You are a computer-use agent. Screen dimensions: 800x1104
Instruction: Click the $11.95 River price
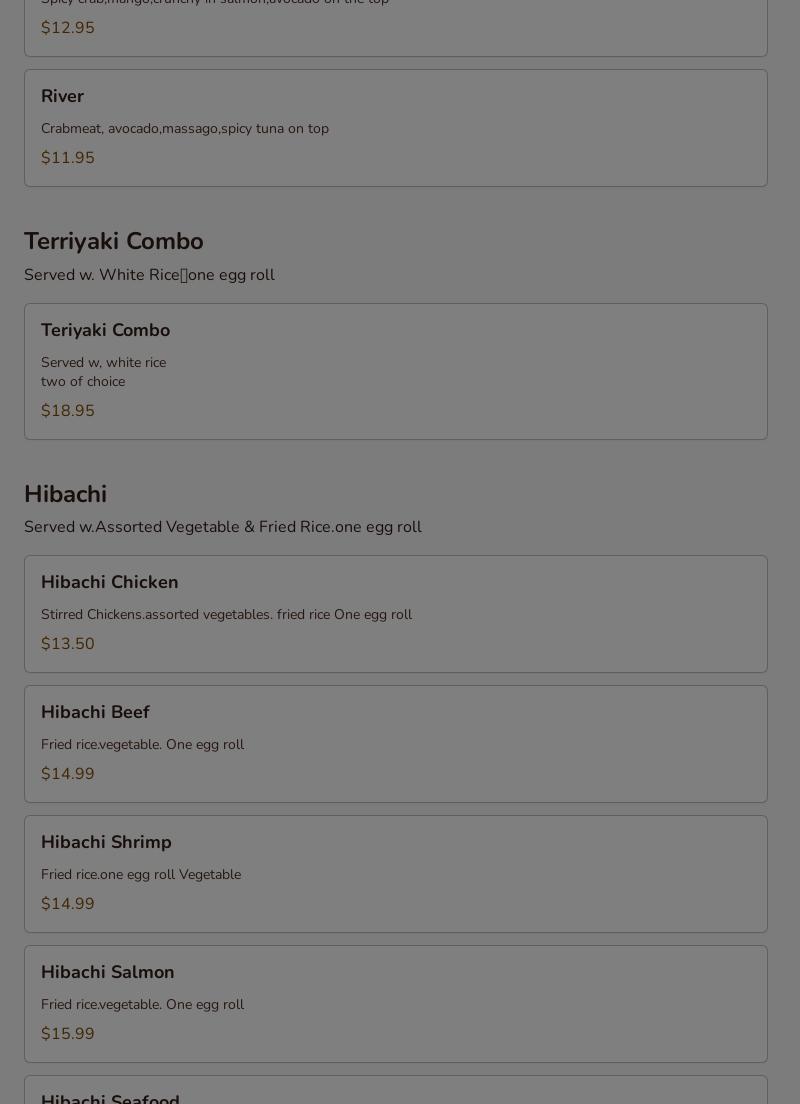click(x=68, y=158)
